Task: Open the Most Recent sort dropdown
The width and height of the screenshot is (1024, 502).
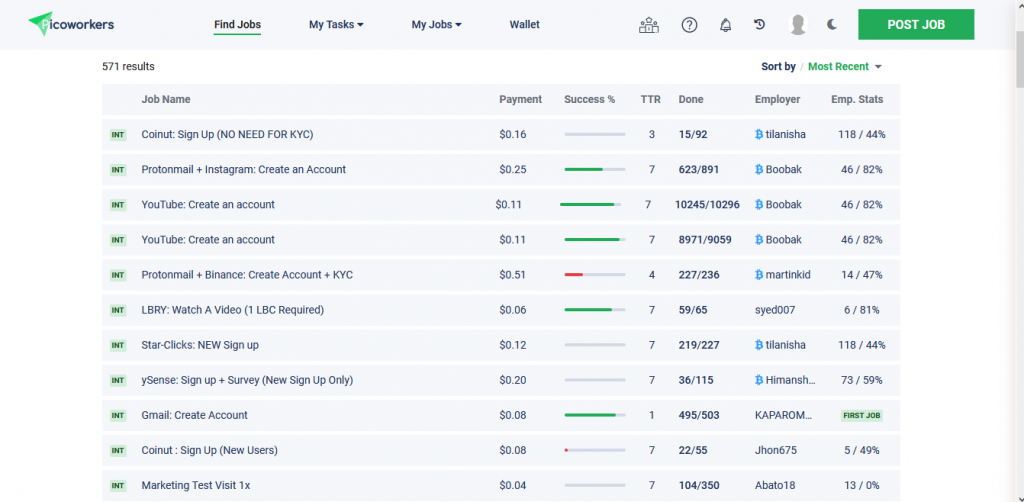Action: pos(845,67)
